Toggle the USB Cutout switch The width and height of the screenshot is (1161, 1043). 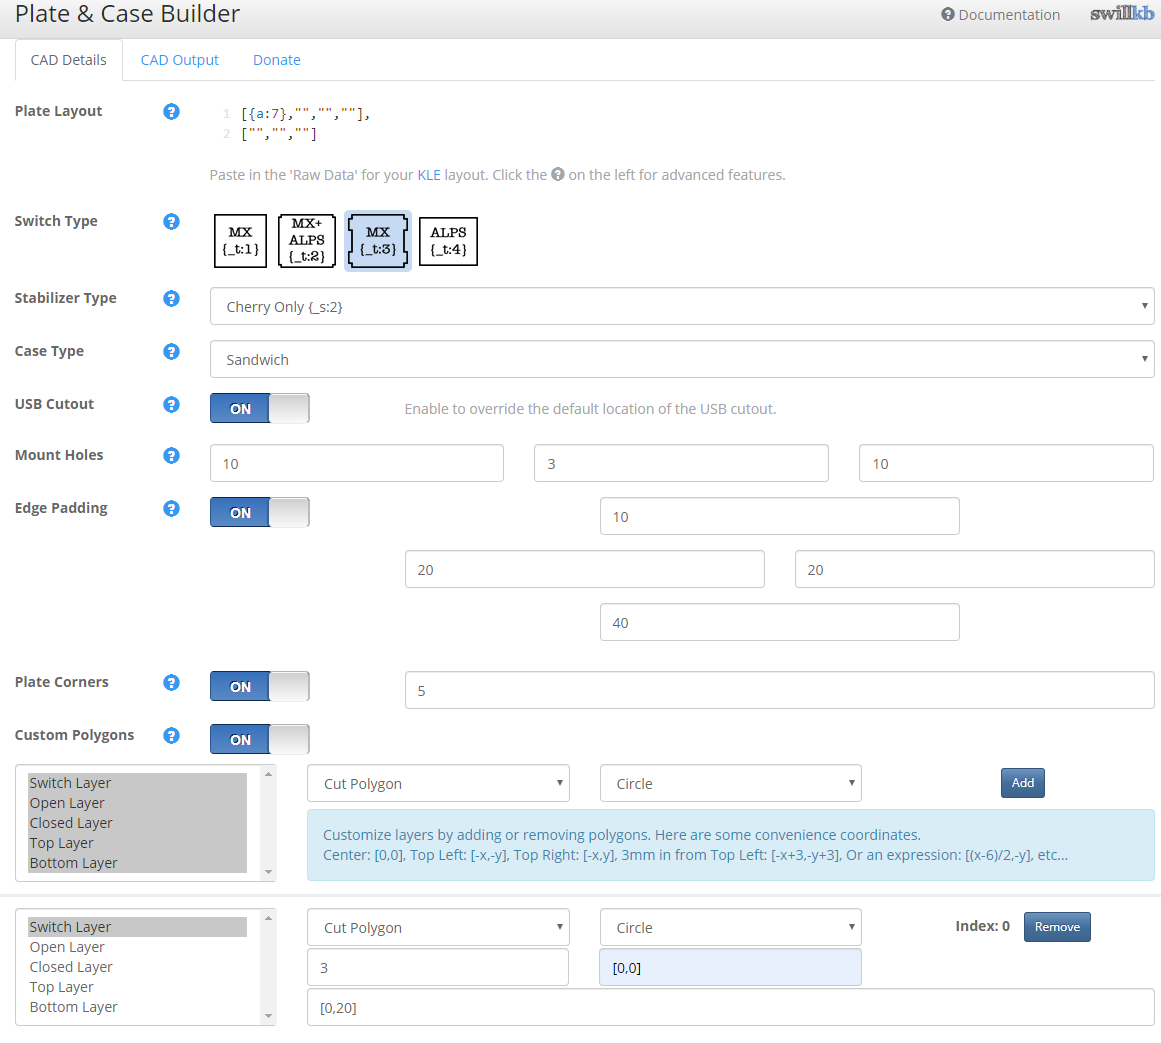(x=259, y=409)
